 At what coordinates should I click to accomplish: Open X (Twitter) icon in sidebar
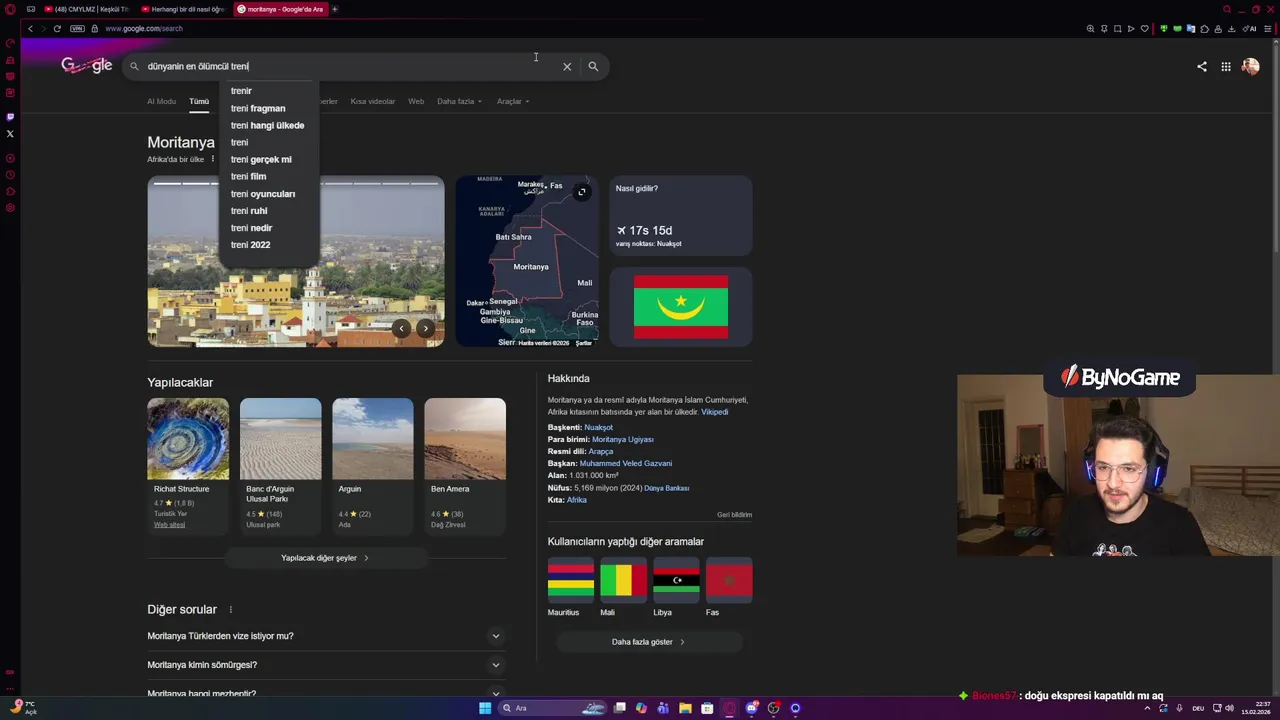[10, 133]
